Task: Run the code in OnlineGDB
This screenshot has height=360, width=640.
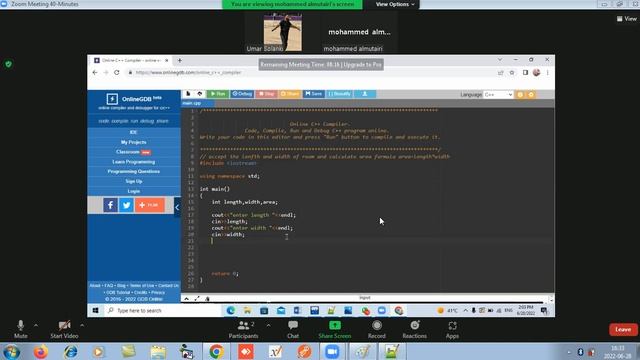Action: click(218, 94)
